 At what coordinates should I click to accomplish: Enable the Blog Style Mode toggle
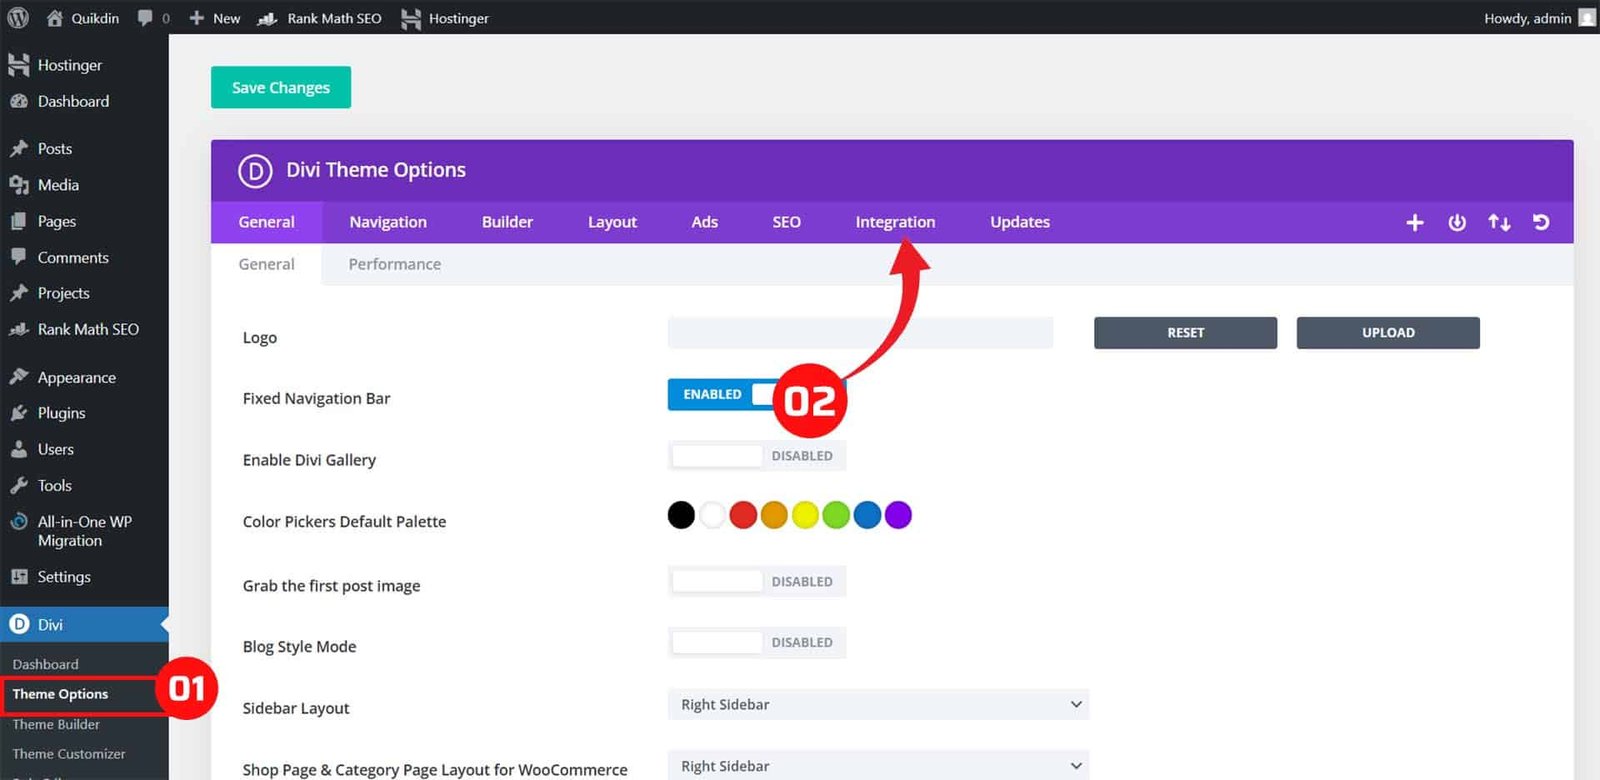(x=757, y=642)
